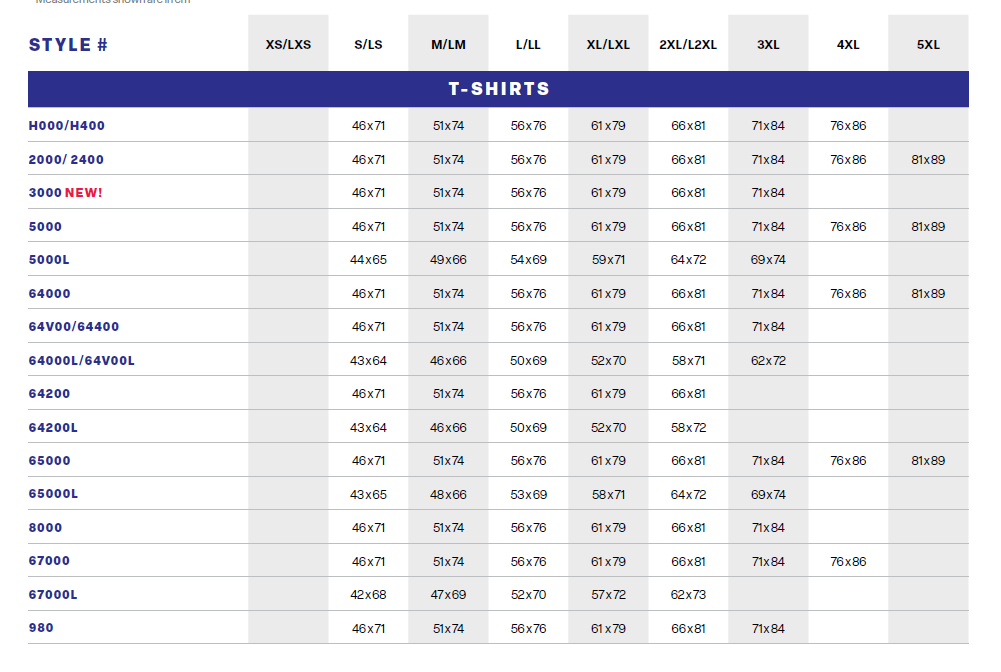The image size is (1001, 672).
Task: Click the 5XL size column header
Action: pos(928,45)
